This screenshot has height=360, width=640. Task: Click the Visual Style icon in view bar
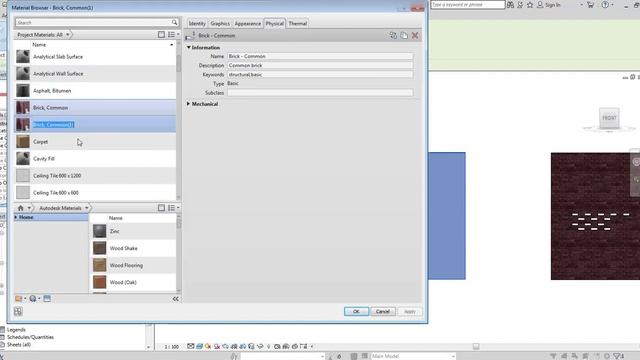click(199, 346)
